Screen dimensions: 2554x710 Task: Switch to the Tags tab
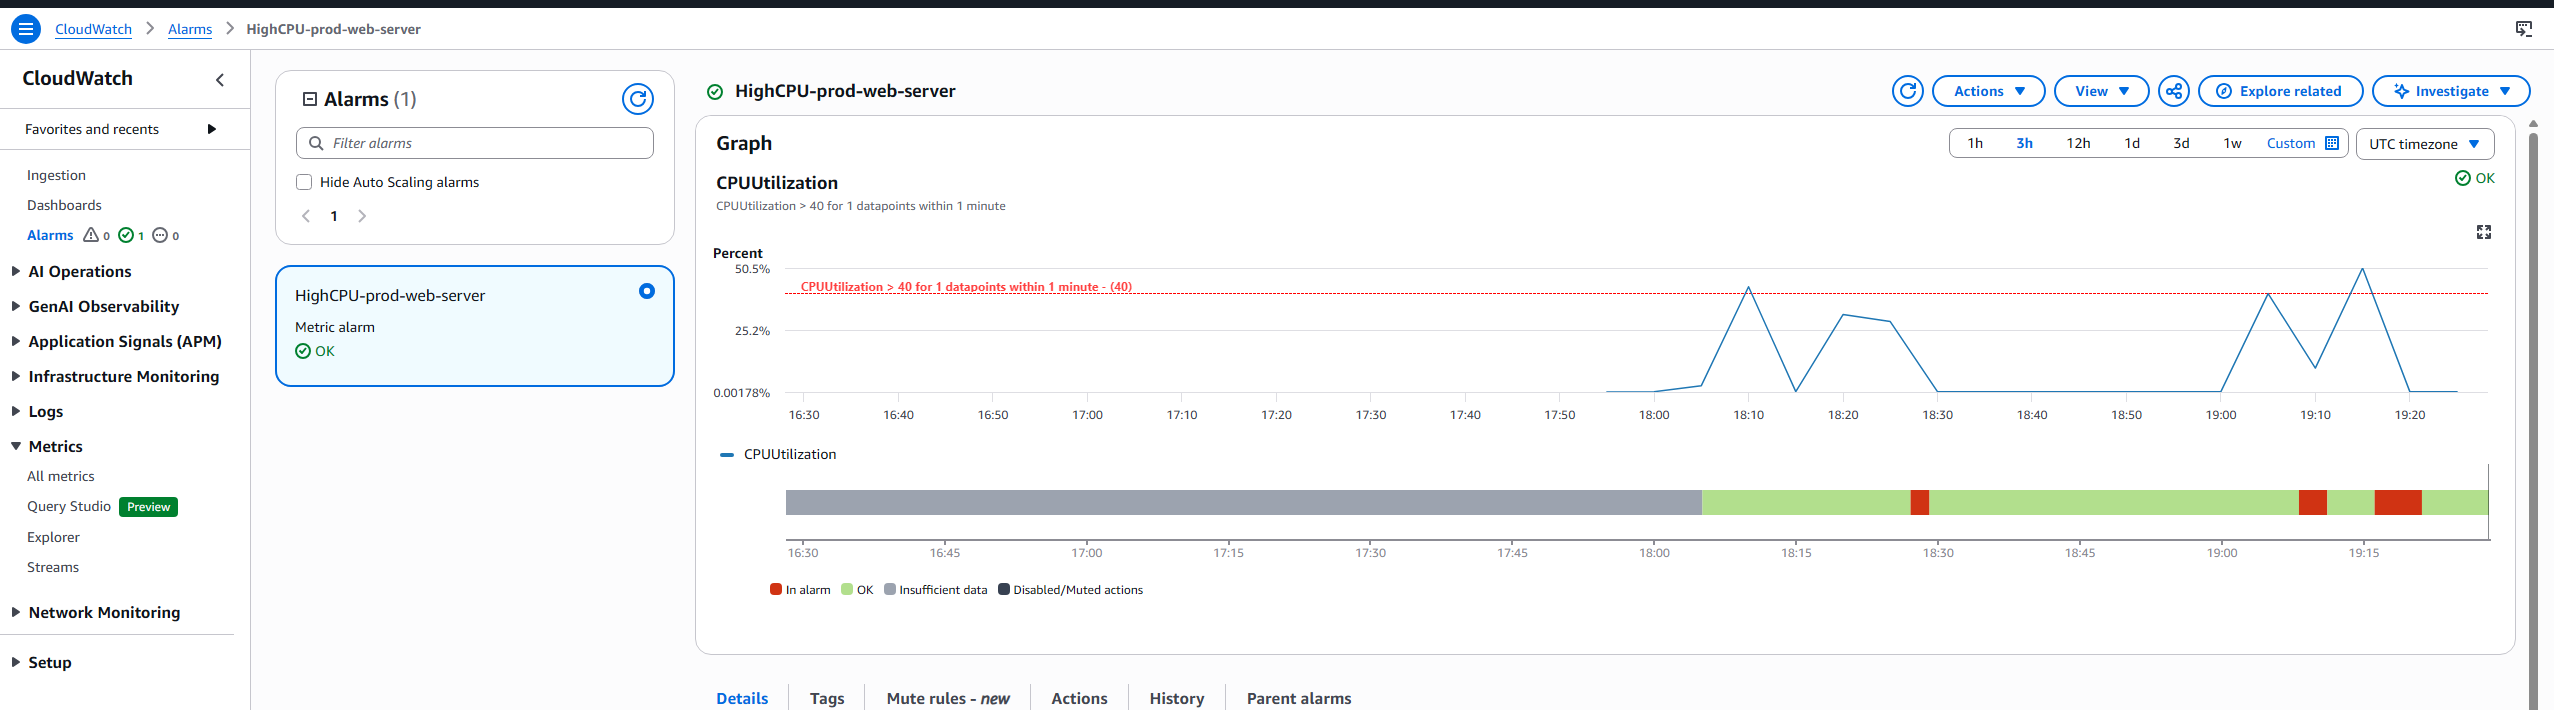(x=827, y=698)
